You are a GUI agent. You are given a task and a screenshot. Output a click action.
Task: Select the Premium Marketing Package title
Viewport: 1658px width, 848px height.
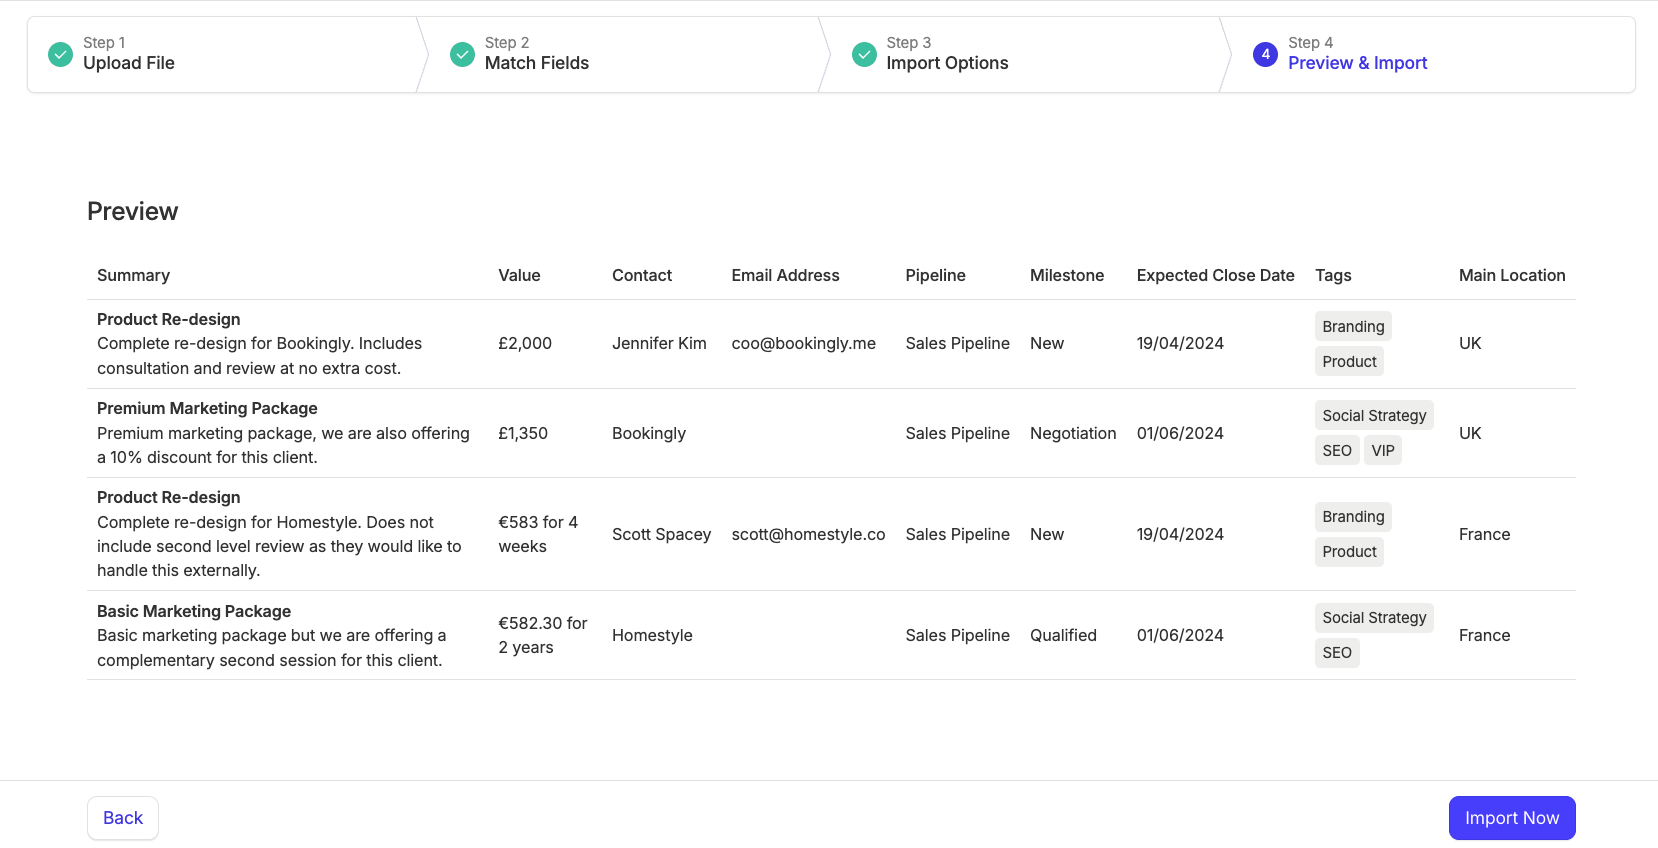click(x=207, y=408)
